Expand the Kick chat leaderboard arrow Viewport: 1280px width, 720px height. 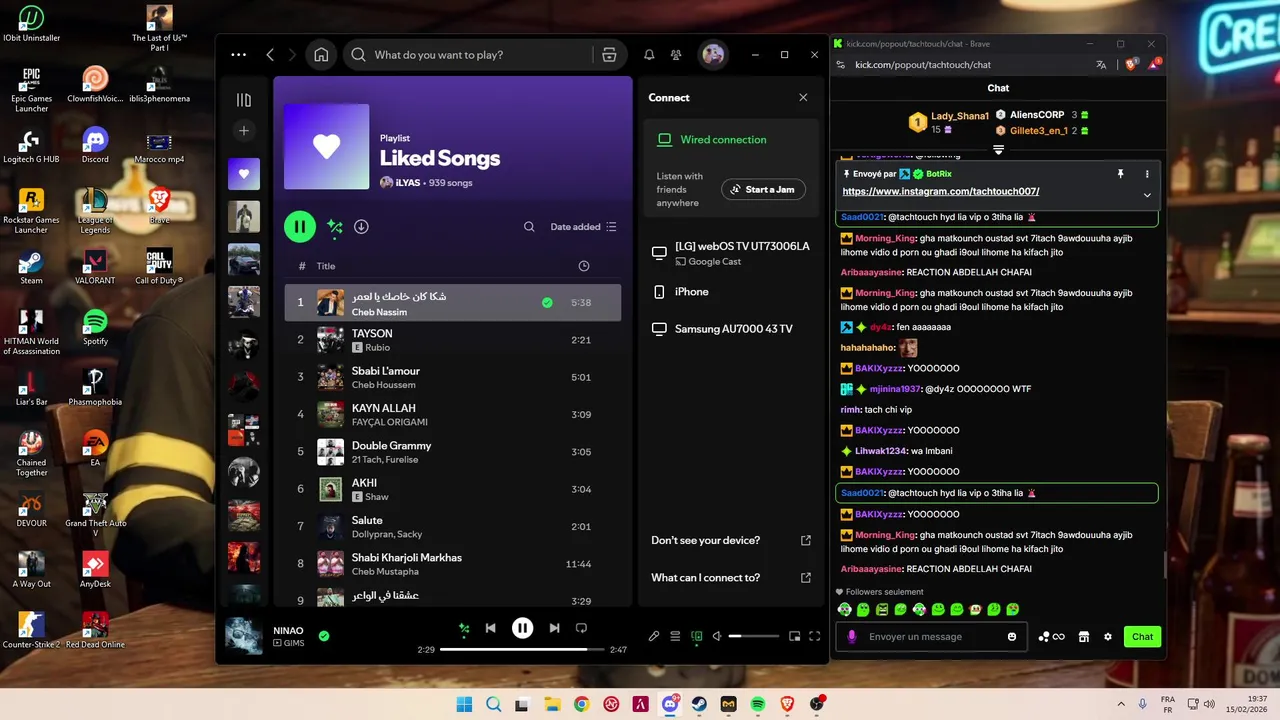998,150
